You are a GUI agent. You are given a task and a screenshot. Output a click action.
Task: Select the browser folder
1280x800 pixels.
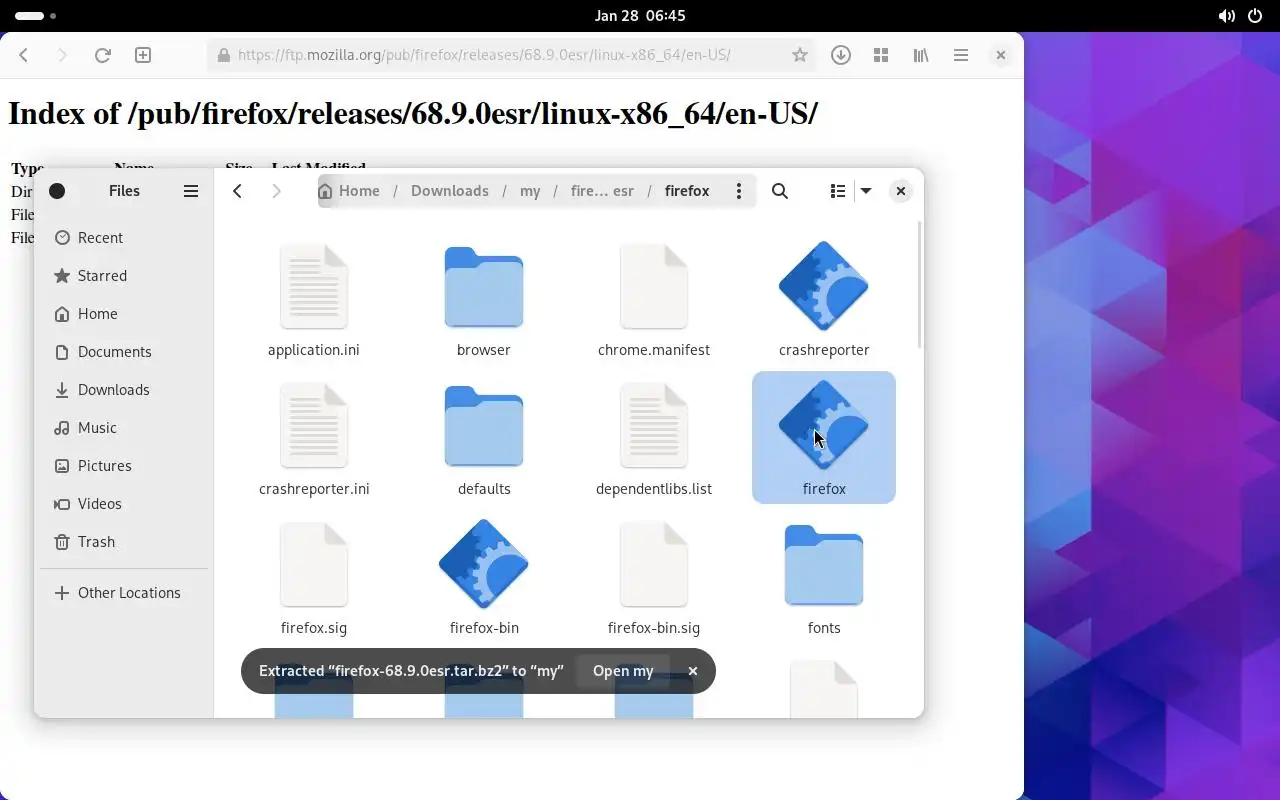pyautogui.click(x=484, y=299)
